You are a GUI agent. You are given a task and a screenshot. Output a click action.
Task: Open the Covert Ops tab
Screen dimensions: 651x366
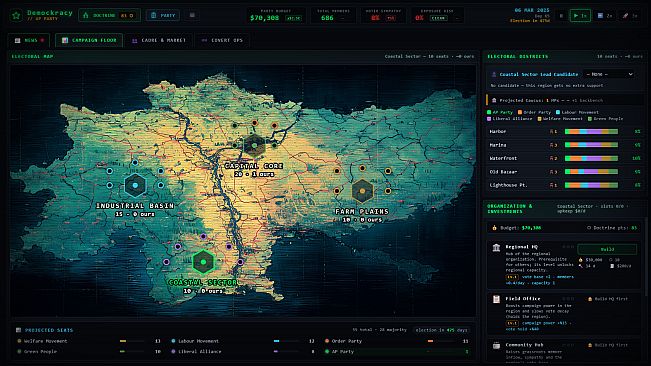coord(222,40)
